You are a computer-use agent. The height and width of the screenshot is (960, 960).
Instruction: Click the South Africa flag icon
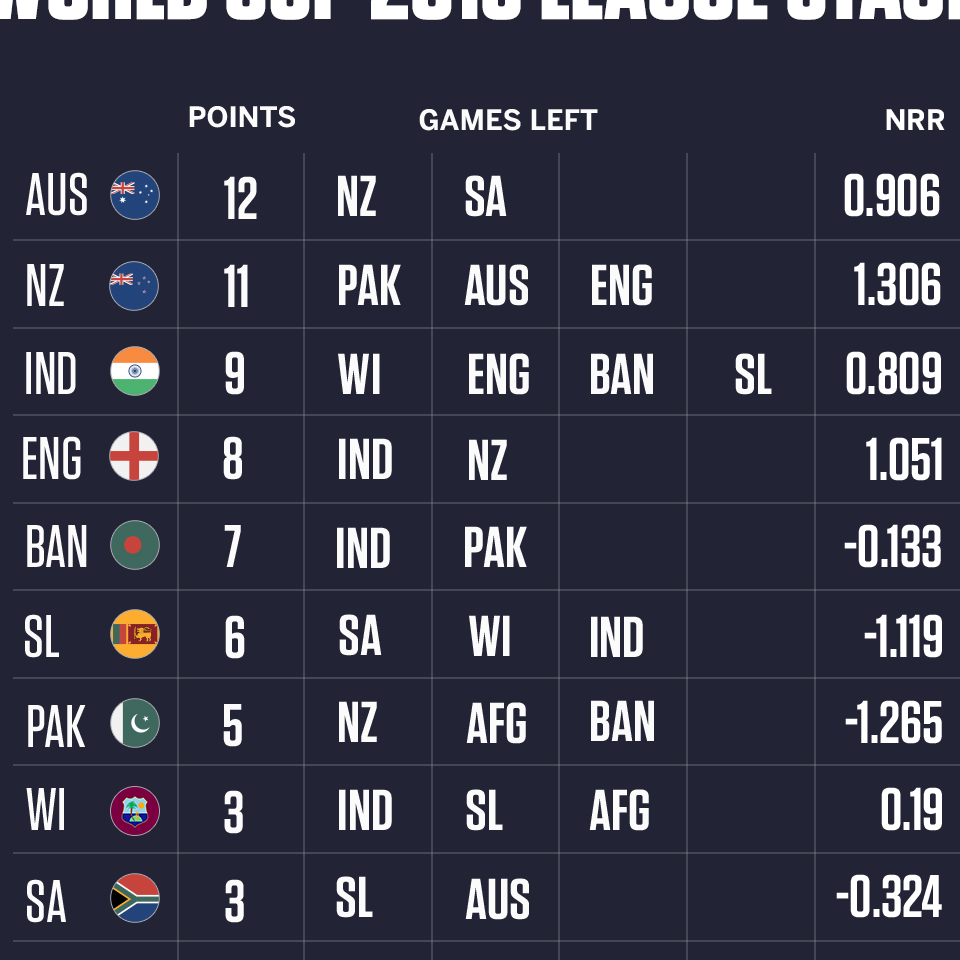(x=135, y=898)
